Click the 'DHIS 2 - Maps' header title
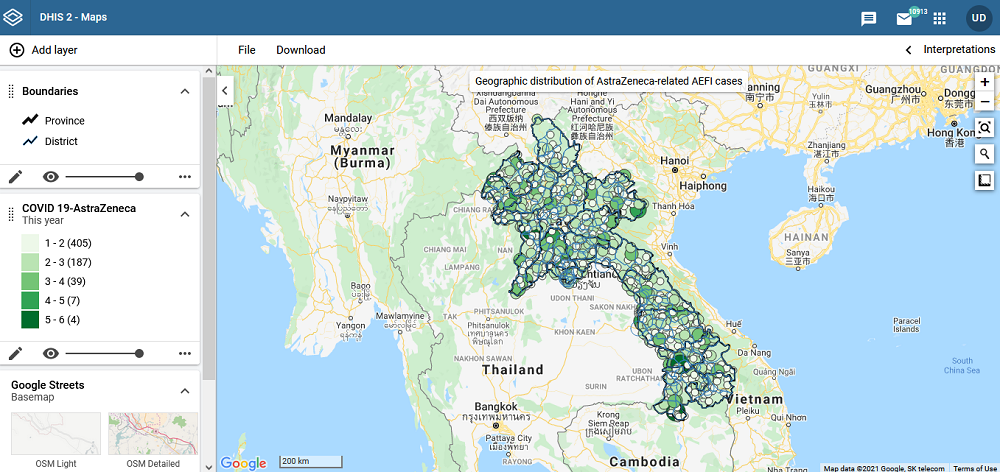This screenshot has height=472, width=1000. pos(73,17)
